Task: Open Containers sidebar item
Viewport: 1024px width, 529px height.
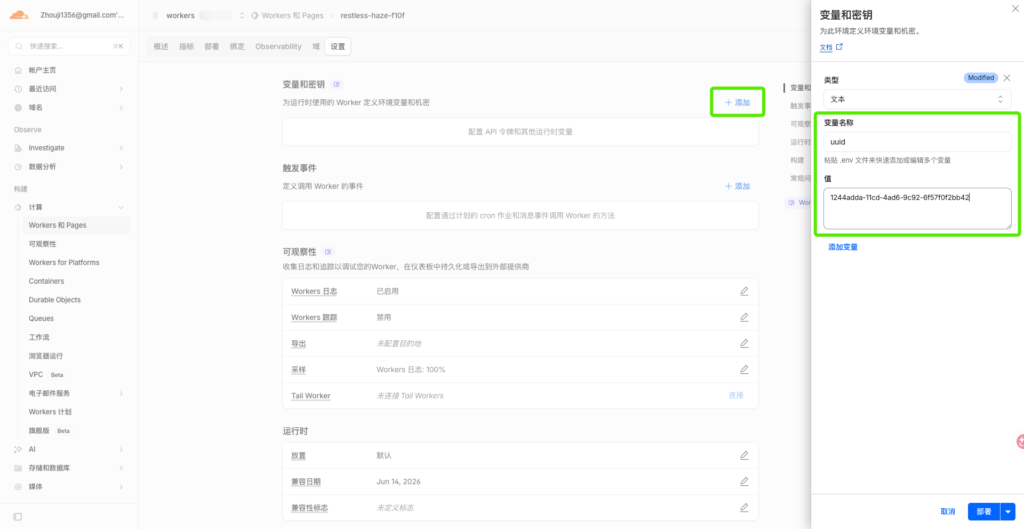Action: point(46,281)
